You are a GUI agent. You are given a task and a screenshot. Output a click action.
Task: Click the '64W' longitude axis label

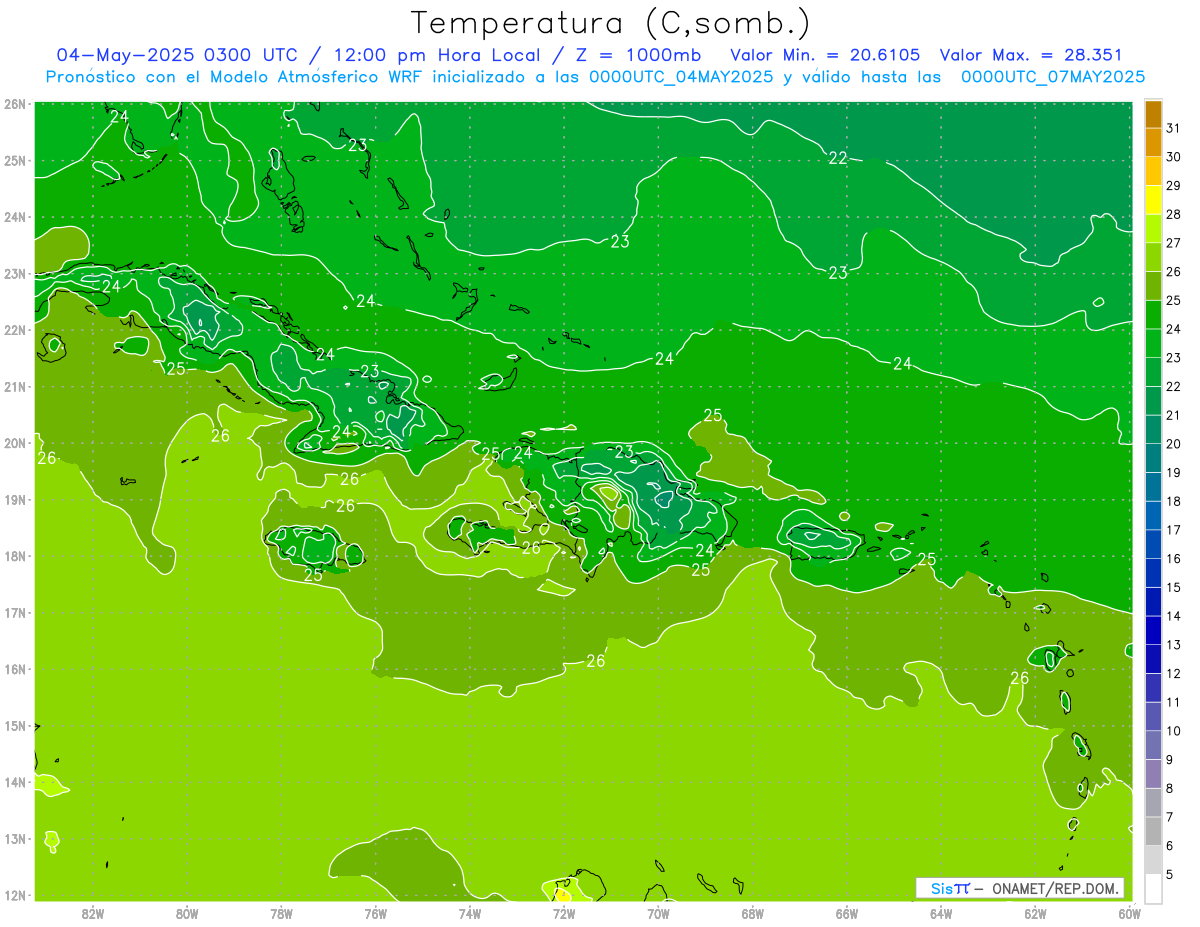[941, 913]
